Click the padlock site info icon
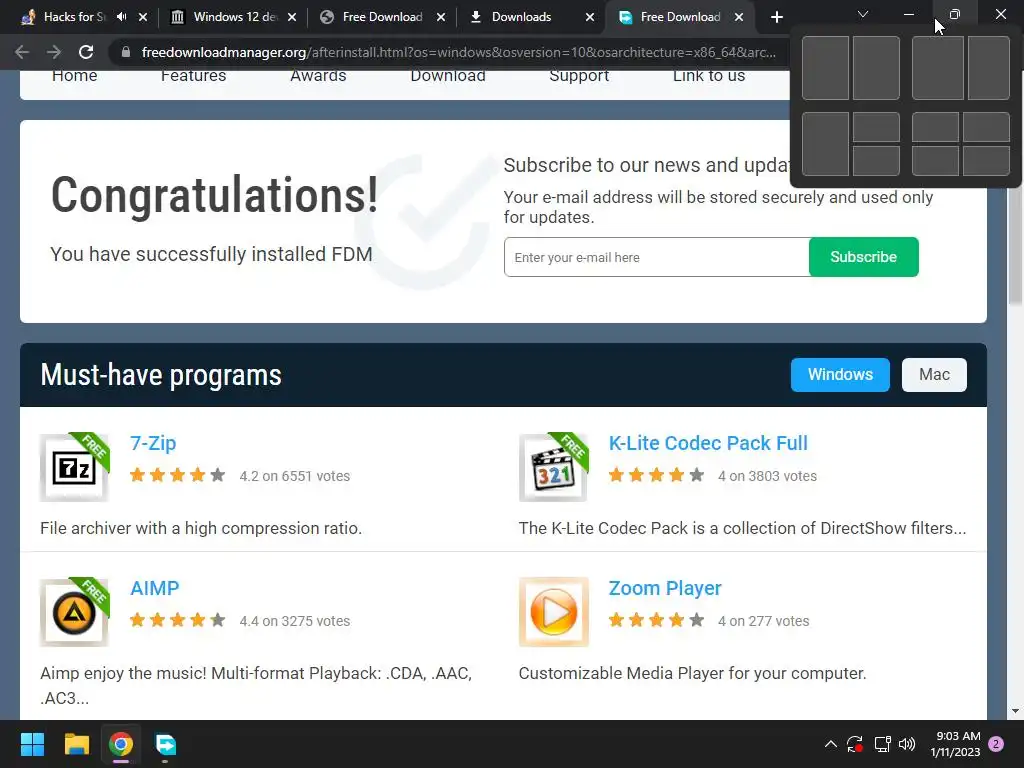This screenshot has width=1024, height=768. (x=125, y=52)
